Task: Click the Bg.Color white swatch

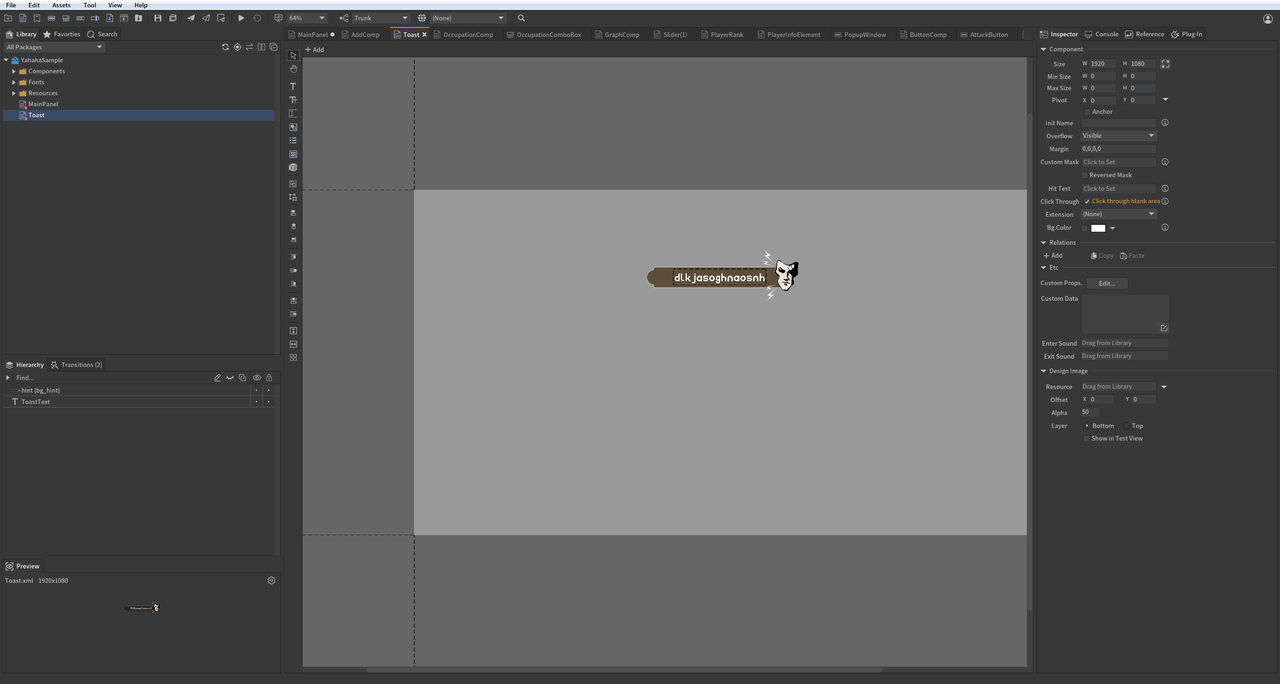Action: (1097, 228)
